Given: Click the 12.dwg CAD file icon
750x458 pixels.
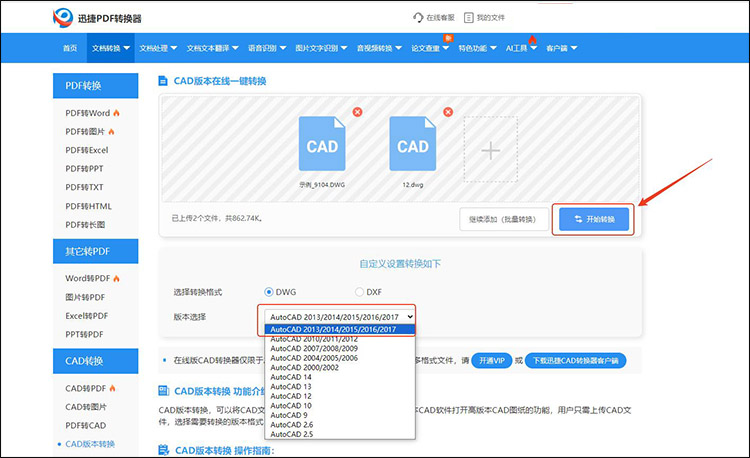Looking at the screenshot, I should pyautogui.click(x=412, y=143).
